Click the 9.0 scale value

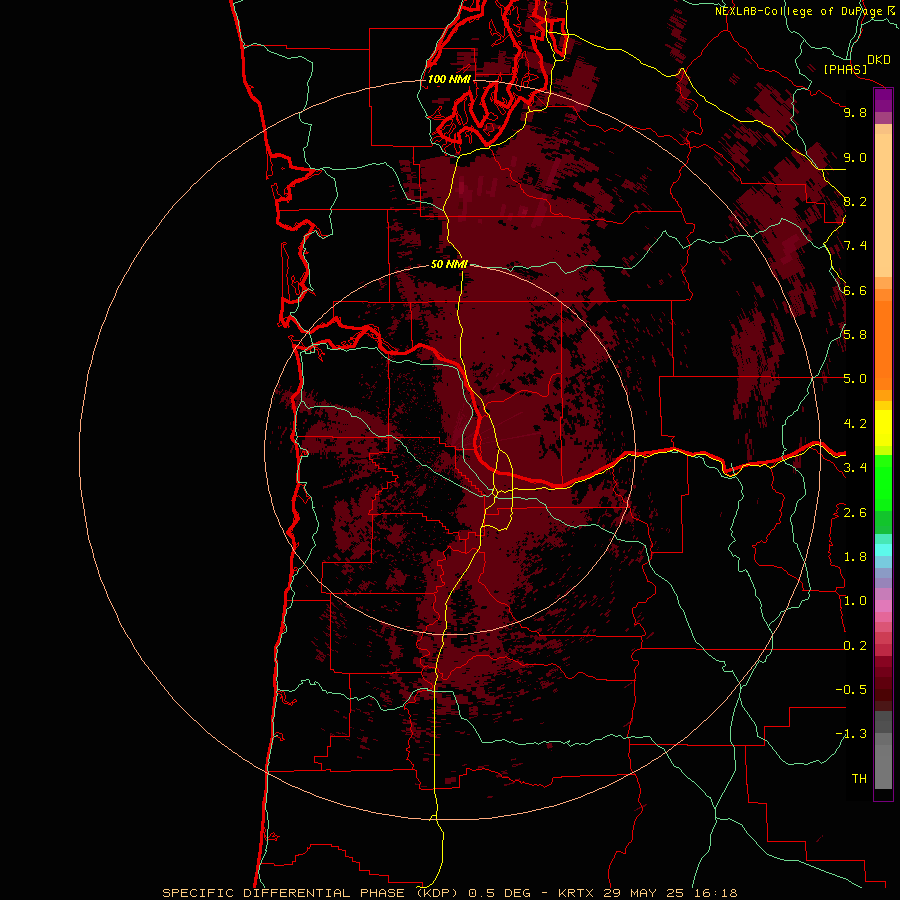point(855,157)
